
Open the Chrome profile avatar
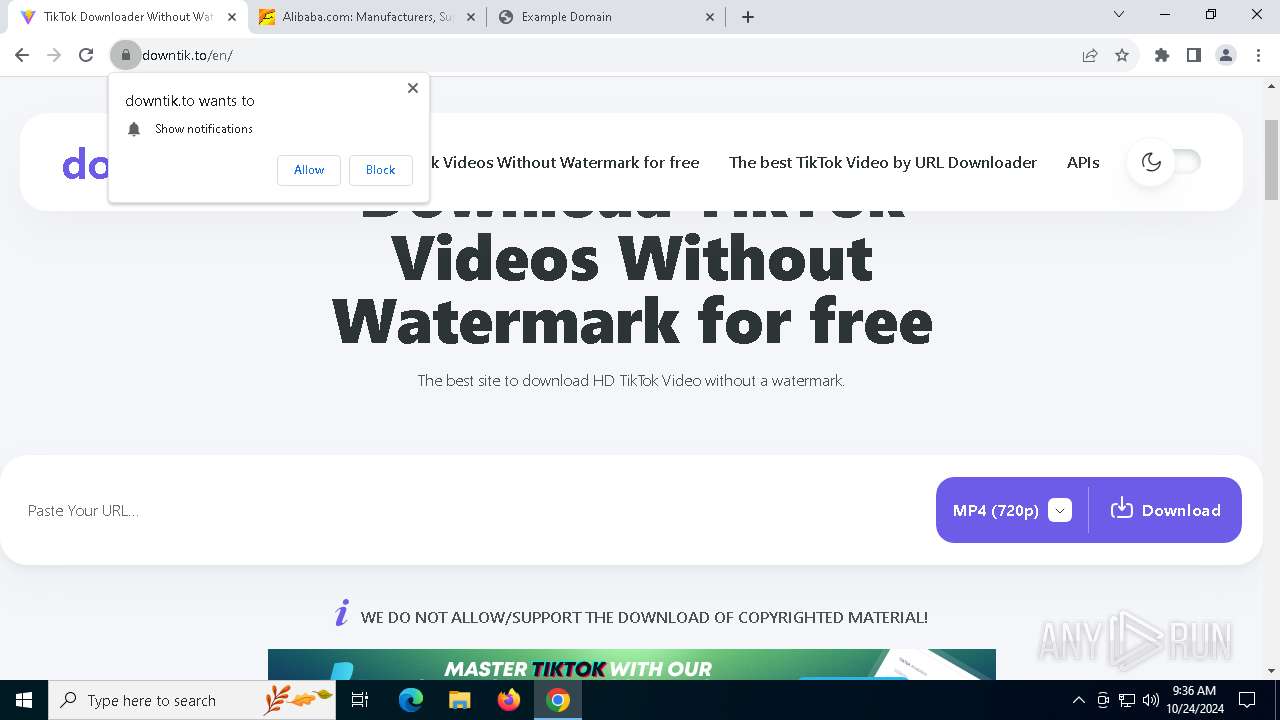1226,55
